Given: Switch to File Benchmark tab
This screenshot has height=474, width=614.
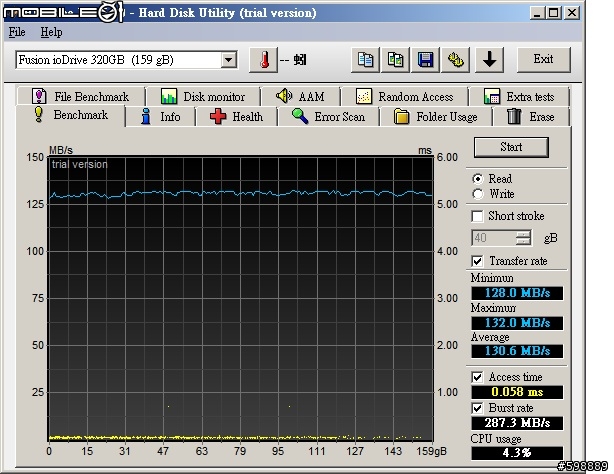Looking at the screenshot, I should [81, 96].
